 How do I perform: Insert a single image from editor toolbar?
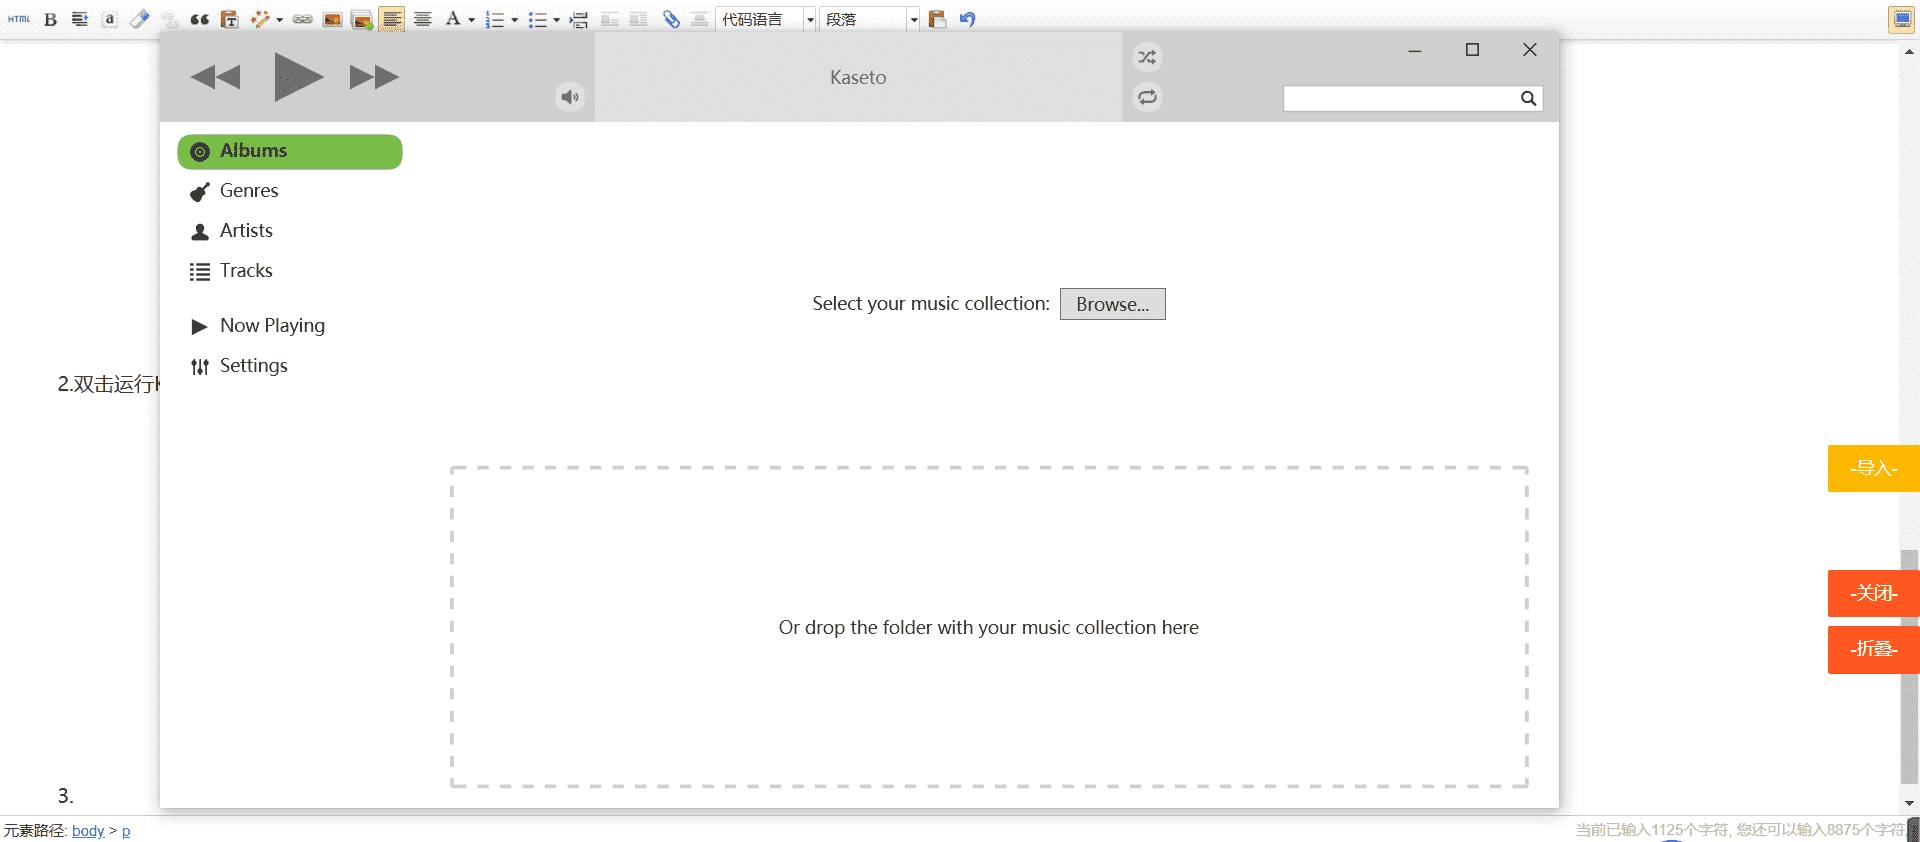click(x=333, y=19)
